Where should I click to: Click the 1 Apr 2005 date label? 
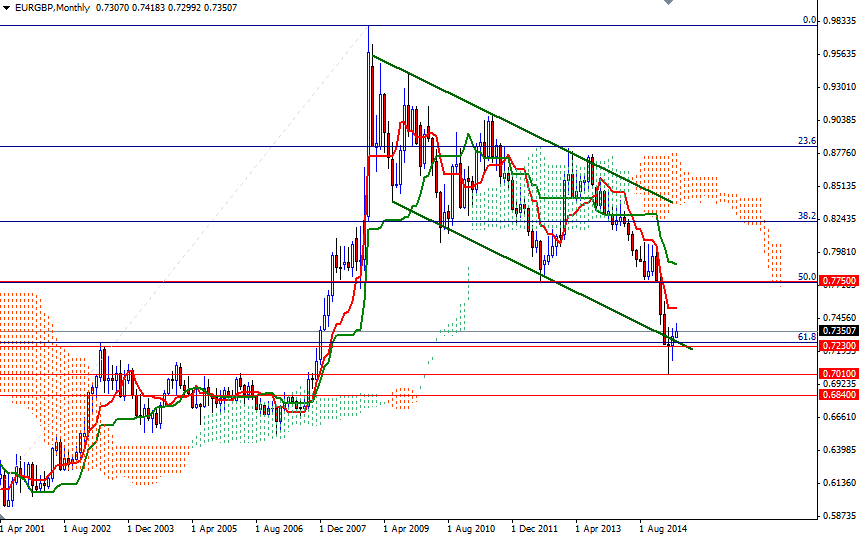[214, 529]
